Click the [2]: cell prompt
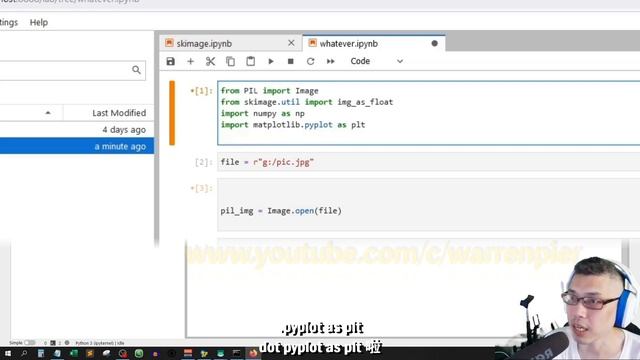640x360 pixels. tap(203, 162)
